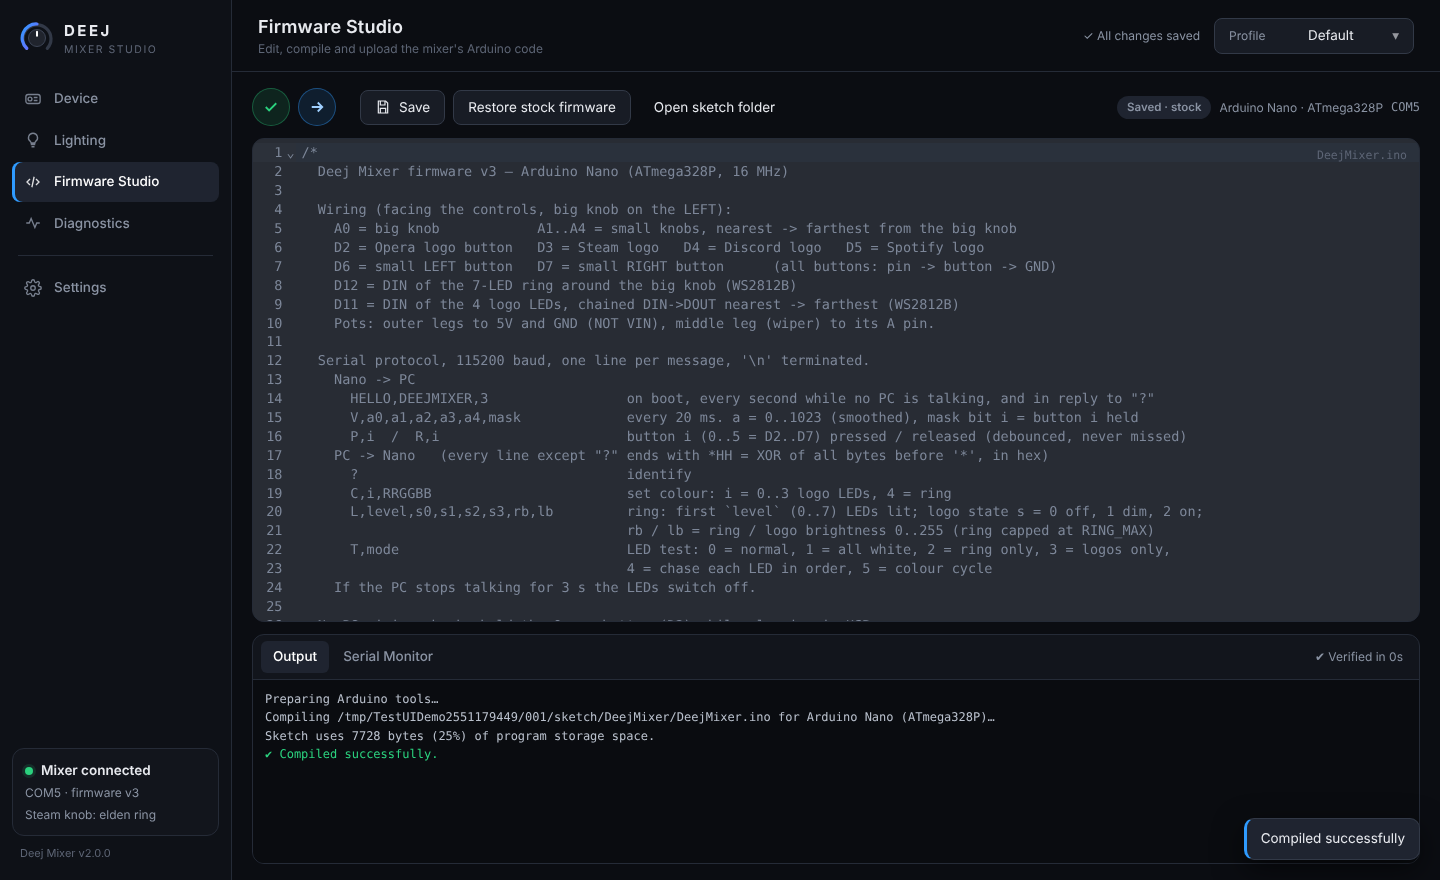This screenshot has width=1440, height=880.
Task: Click 'HELLO,DEEJMIXER,3' in the code
Action: click(x=419, y=399)
